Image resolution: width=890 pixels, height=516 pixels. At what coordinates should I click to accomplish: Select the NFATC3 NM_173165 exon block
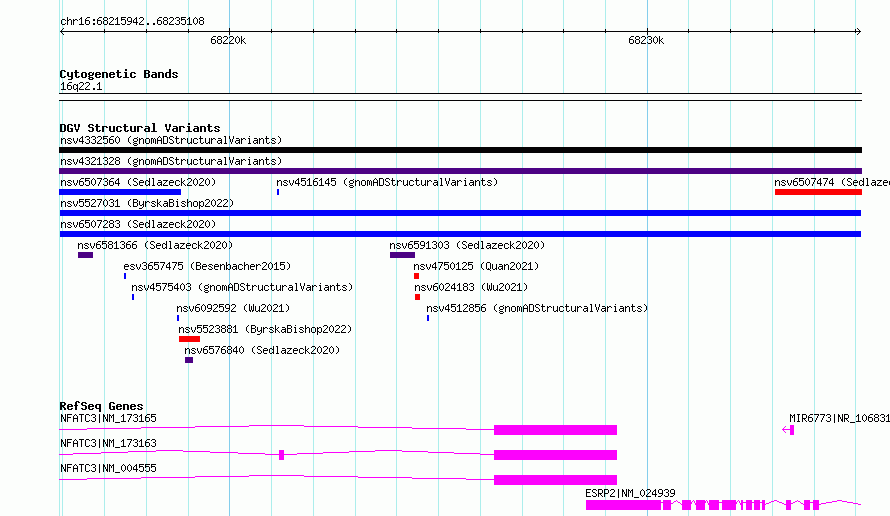pyautogui.click(x=555, y=430)
